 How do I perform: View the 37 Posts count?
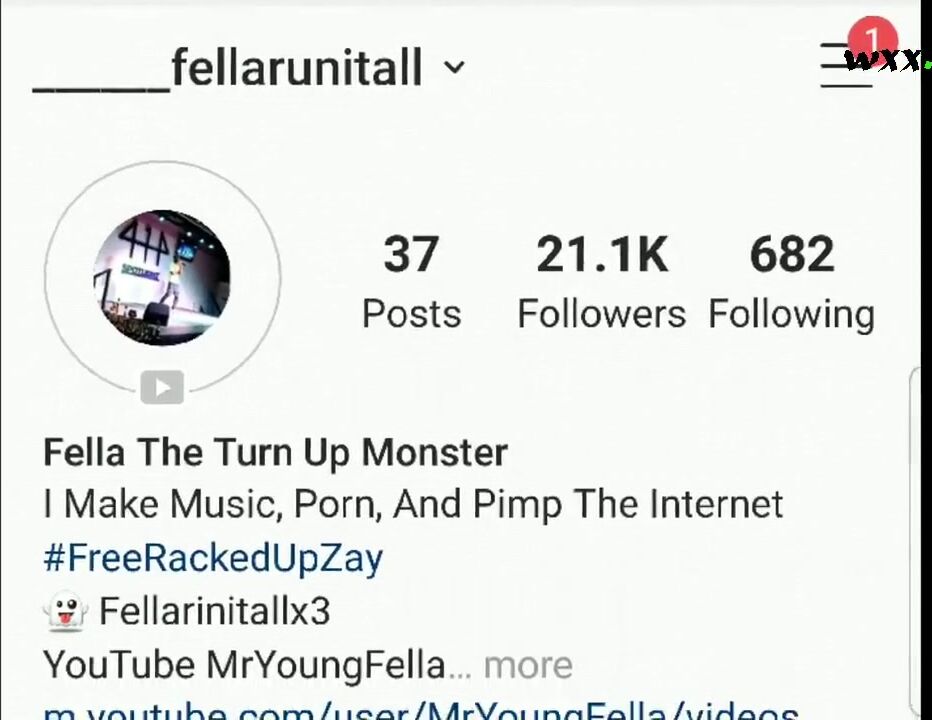pos(411,281)
